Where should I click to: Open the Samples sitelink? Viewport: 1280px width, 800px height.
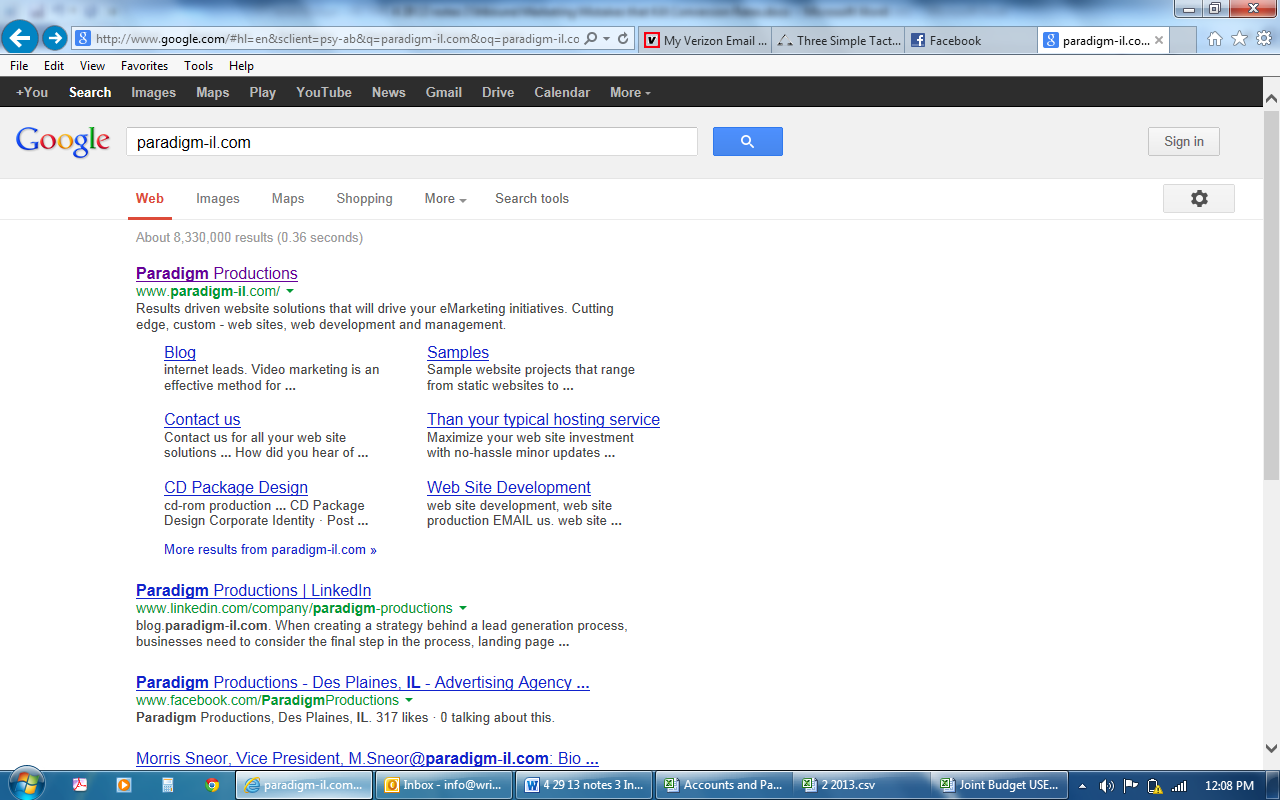coord(458,352)
